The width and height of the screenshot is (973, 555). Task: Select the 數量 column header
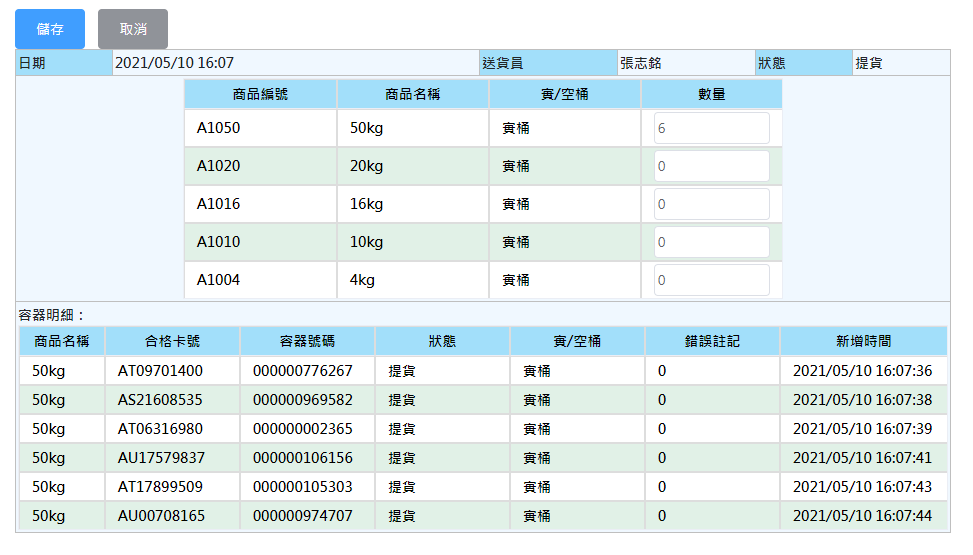coord(712,94)
